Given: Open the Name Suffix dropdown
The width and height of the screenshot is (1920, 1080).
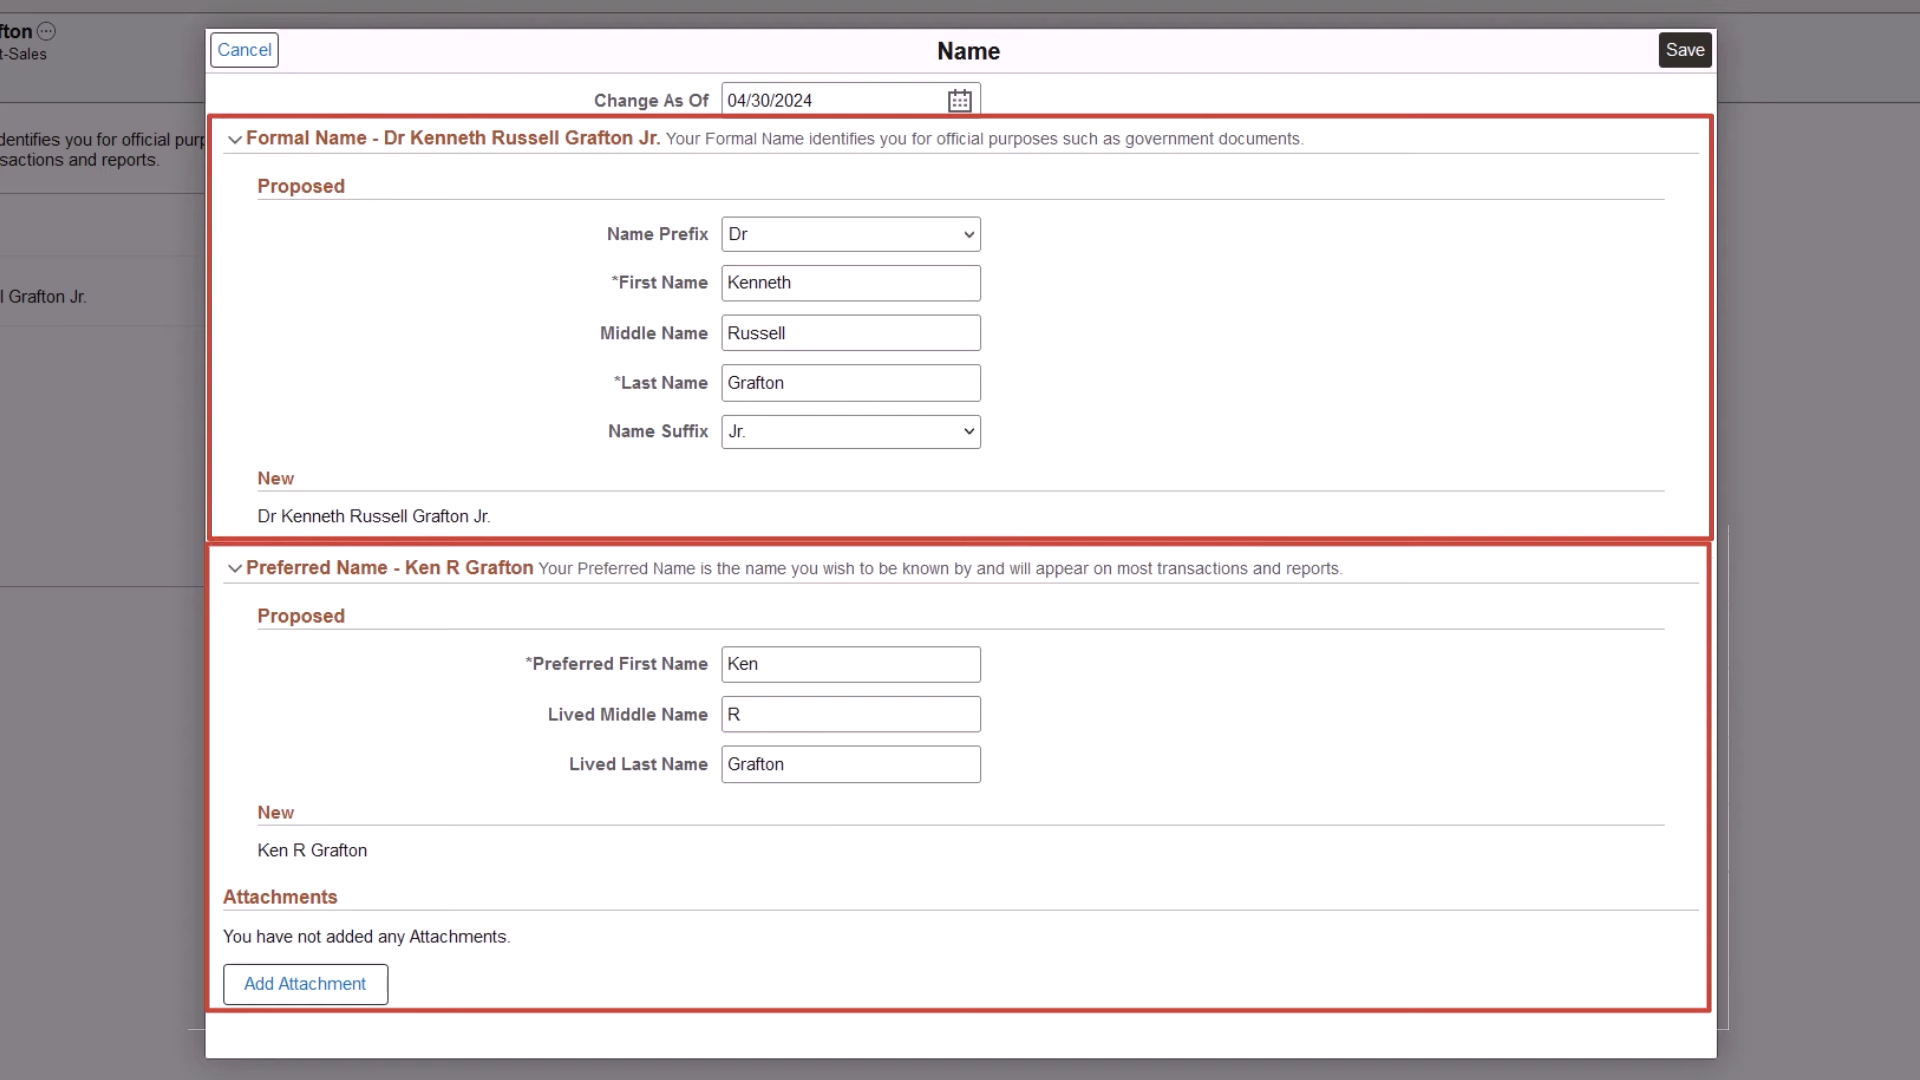Looking at the screenshot, I should point(850,431).
